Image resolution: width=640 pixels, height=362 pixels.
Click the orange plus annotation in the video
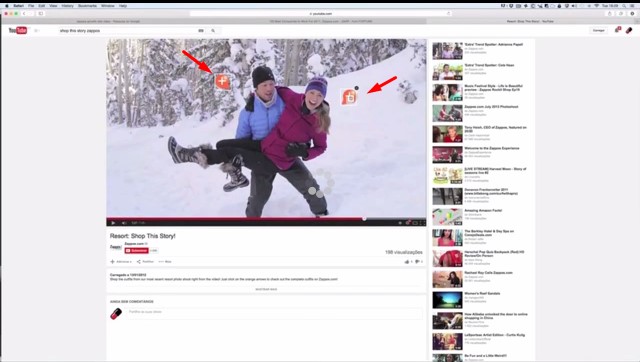click(222, 81)
